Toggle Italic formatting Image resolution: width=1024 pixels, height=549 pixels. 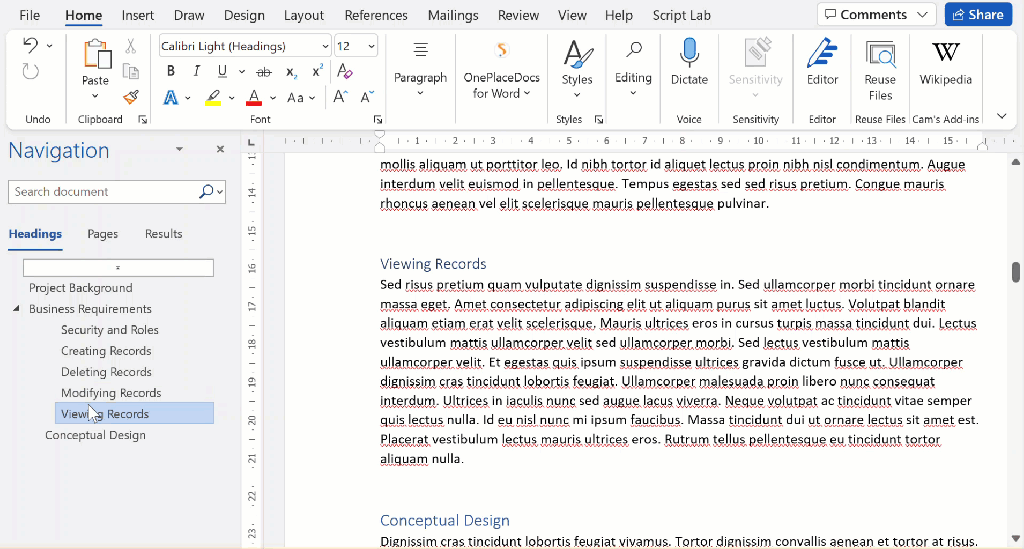(196, 72)
